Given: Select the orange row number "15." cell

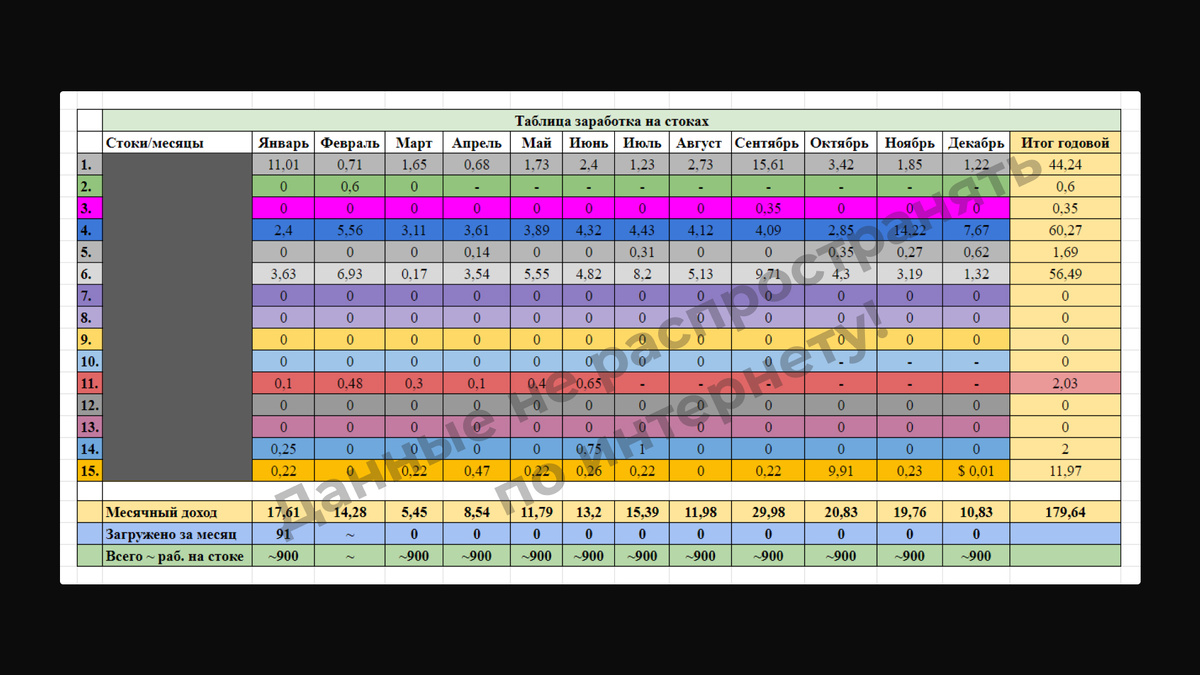Looking at the screenshot, I should point(90,471).
